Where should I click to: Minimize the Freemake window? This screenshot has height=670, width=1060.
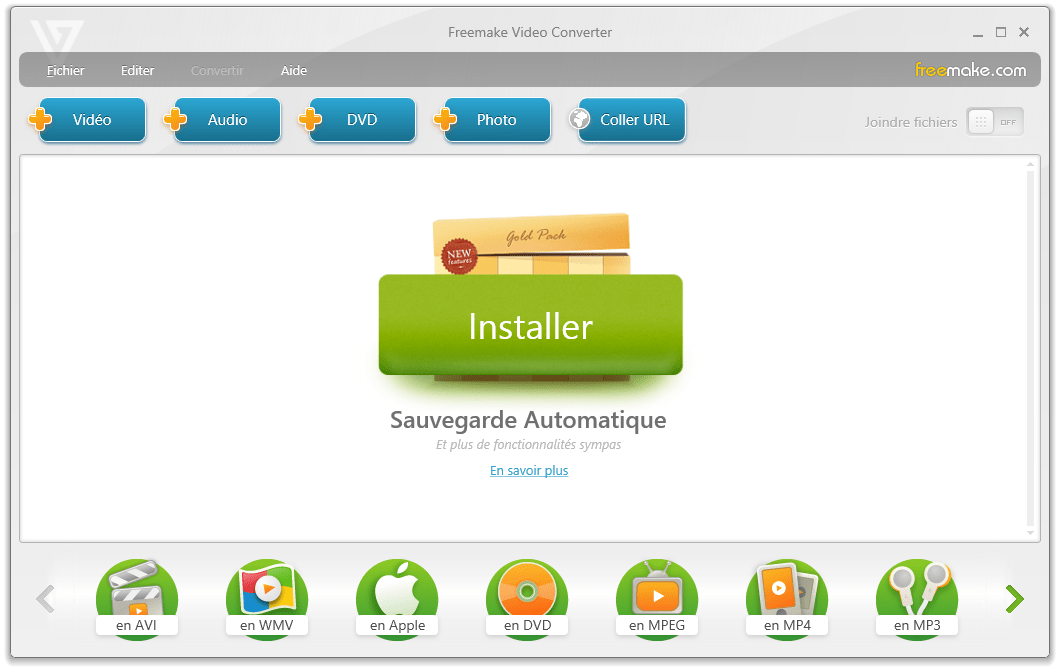click(x=978, y=33)
